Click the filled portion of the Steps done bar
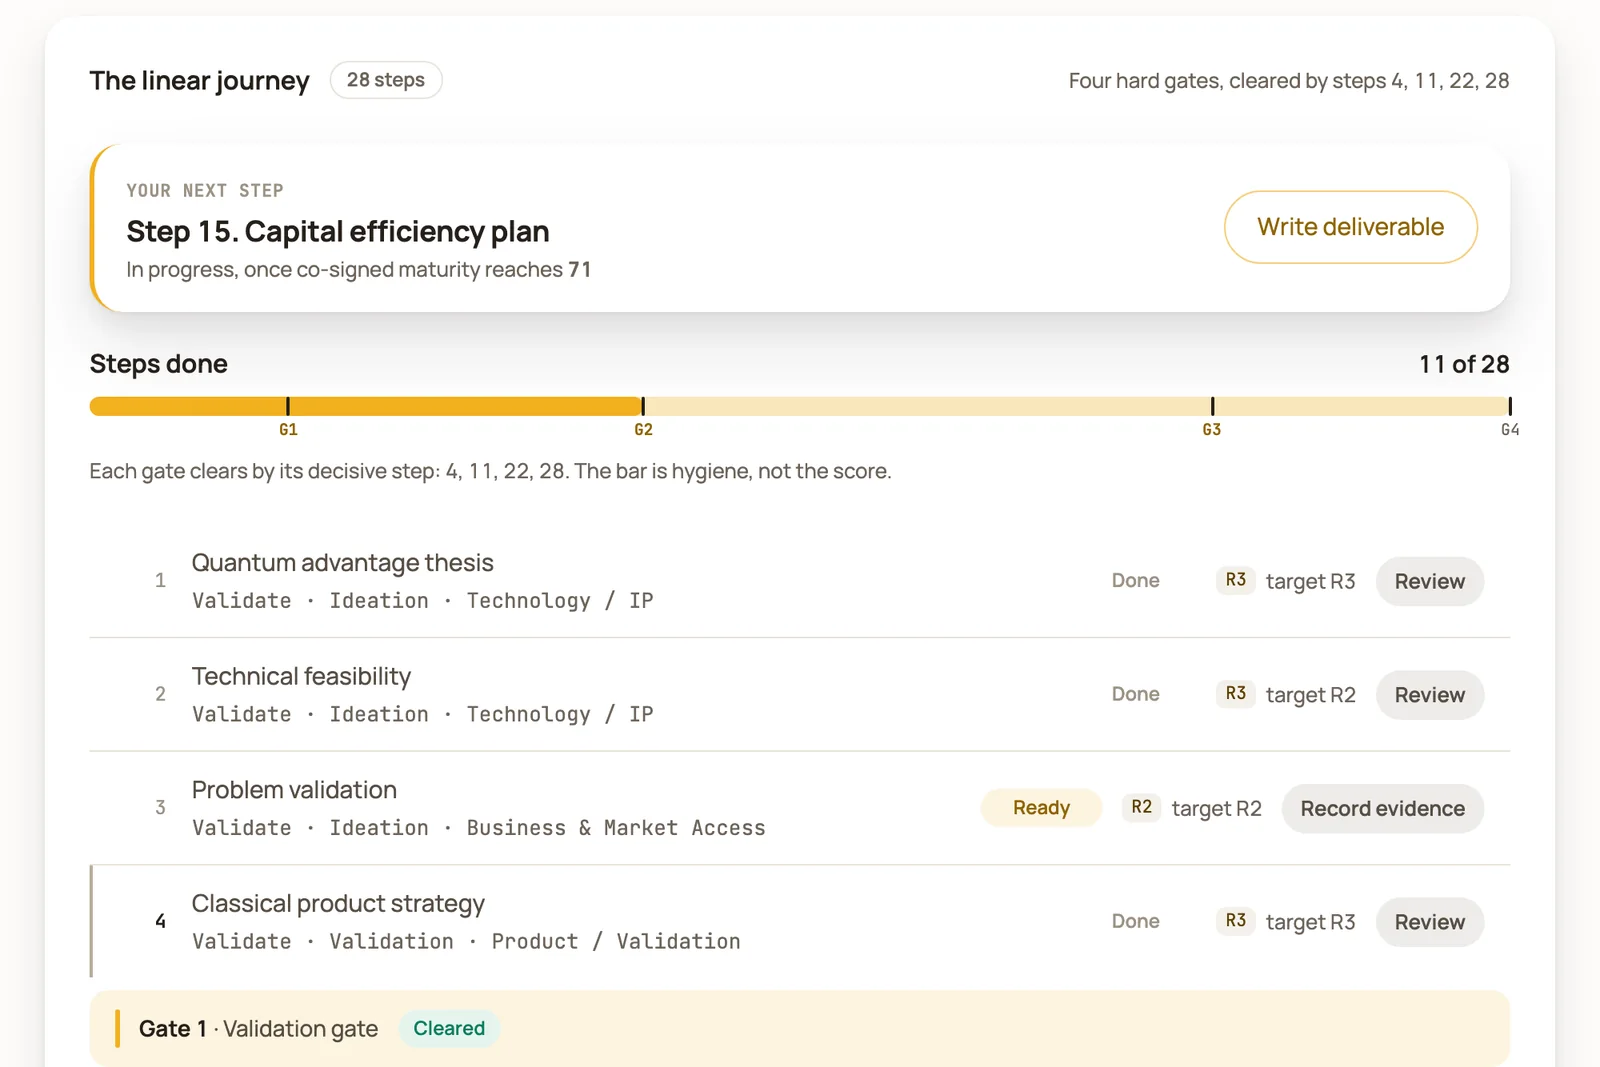The width and height of the screenshot is (1600, 1067). [x=366, y=406]
